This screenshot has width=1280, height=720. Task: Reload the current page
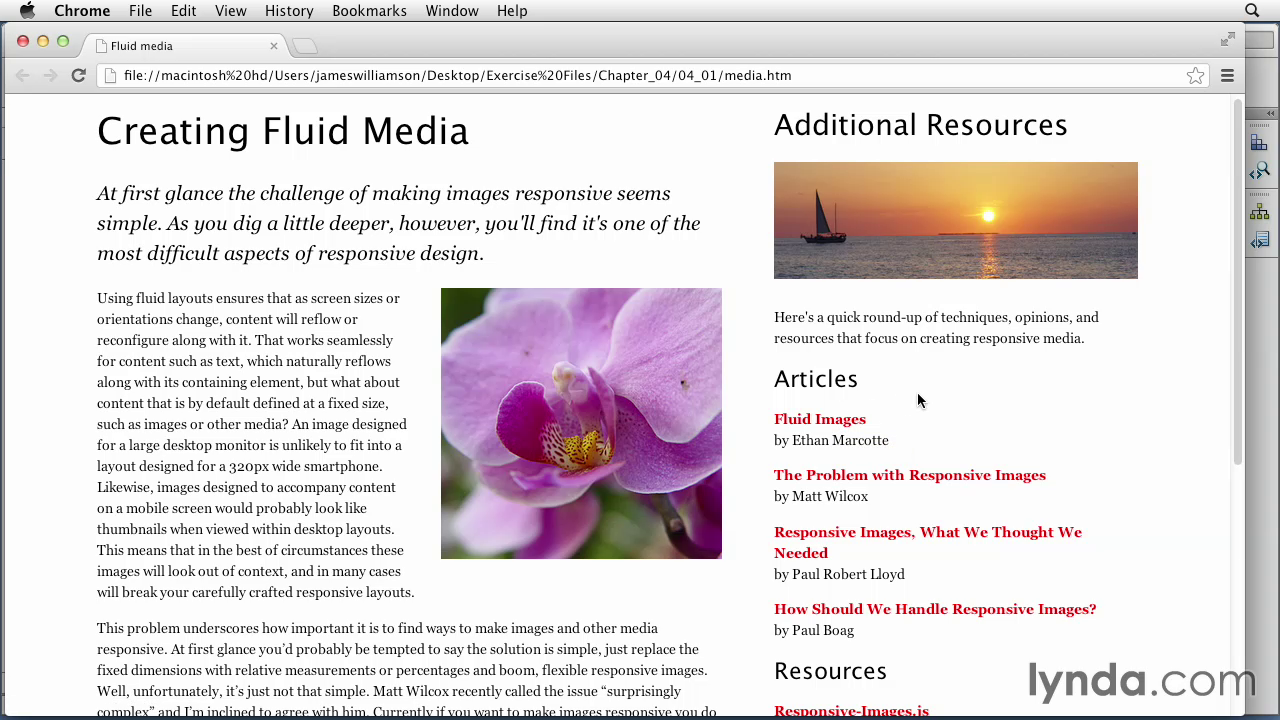click(78, 75)
